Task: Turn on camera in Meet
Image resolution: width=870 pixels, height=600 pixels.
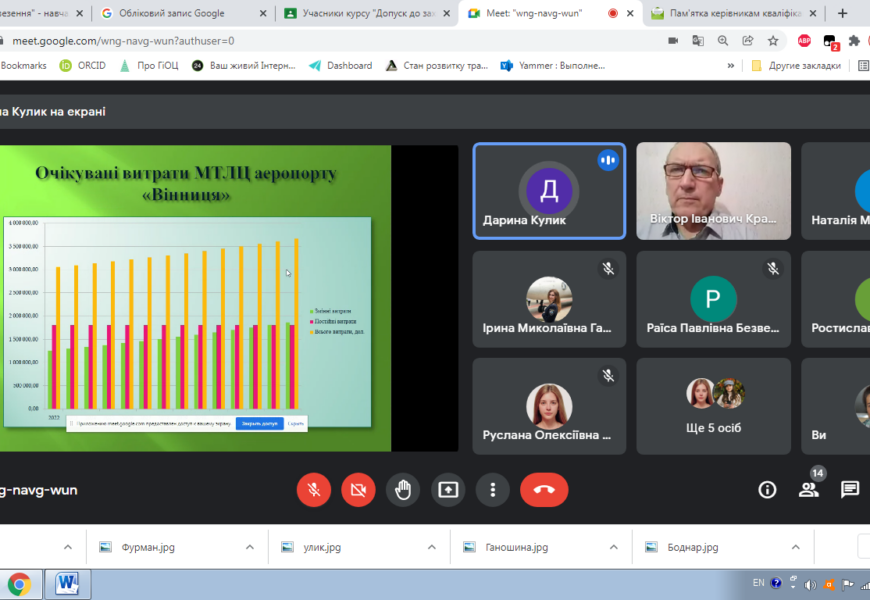Action: coord(358,489)
